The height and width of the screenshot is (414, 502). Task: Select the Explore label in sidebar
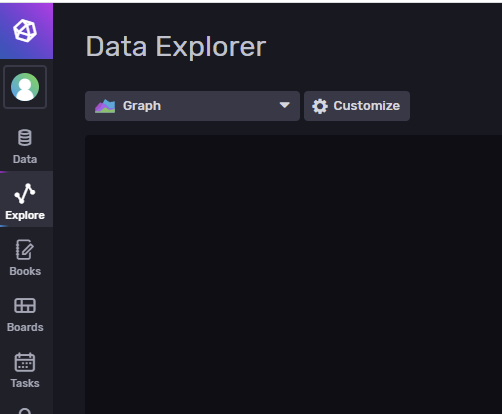pyautogui.click(x=25, y=215)
